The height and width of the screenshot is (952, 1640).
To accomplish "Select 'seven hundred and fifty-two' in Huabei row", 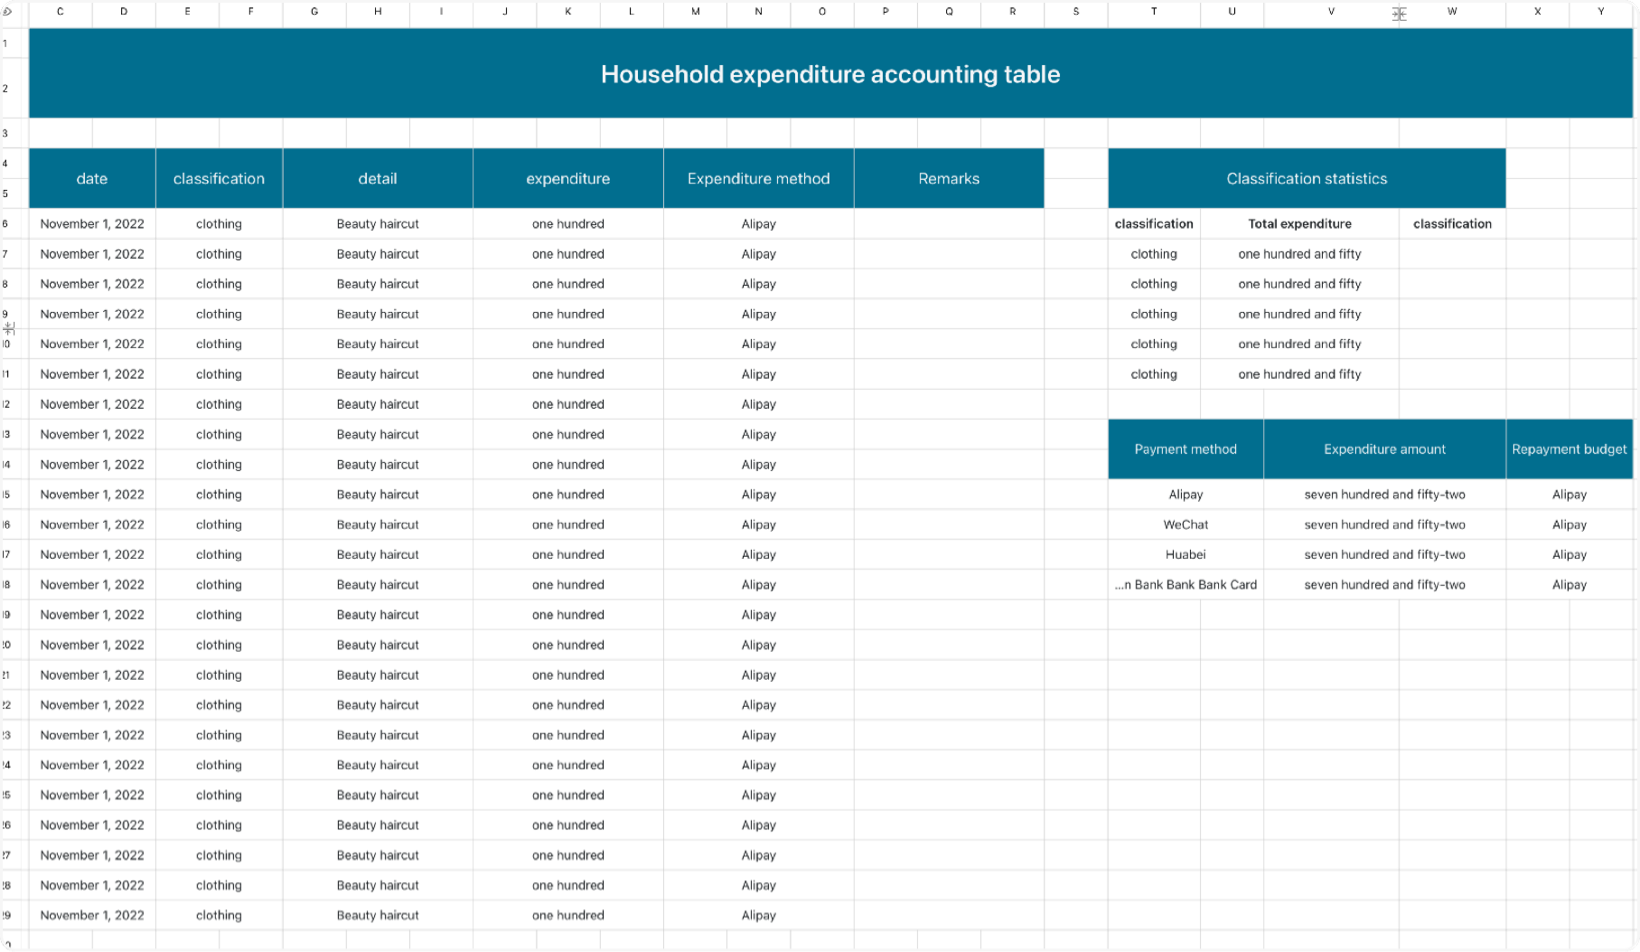I will [1385, 554].
